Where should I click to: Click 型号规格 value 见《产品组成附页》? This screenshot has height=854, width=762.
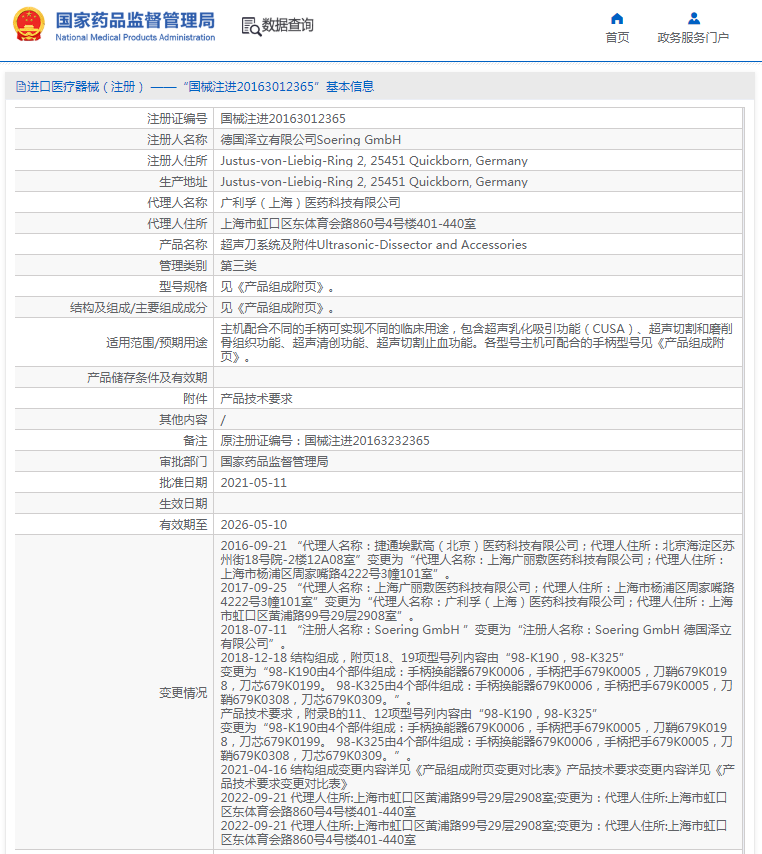click(277, 286)
